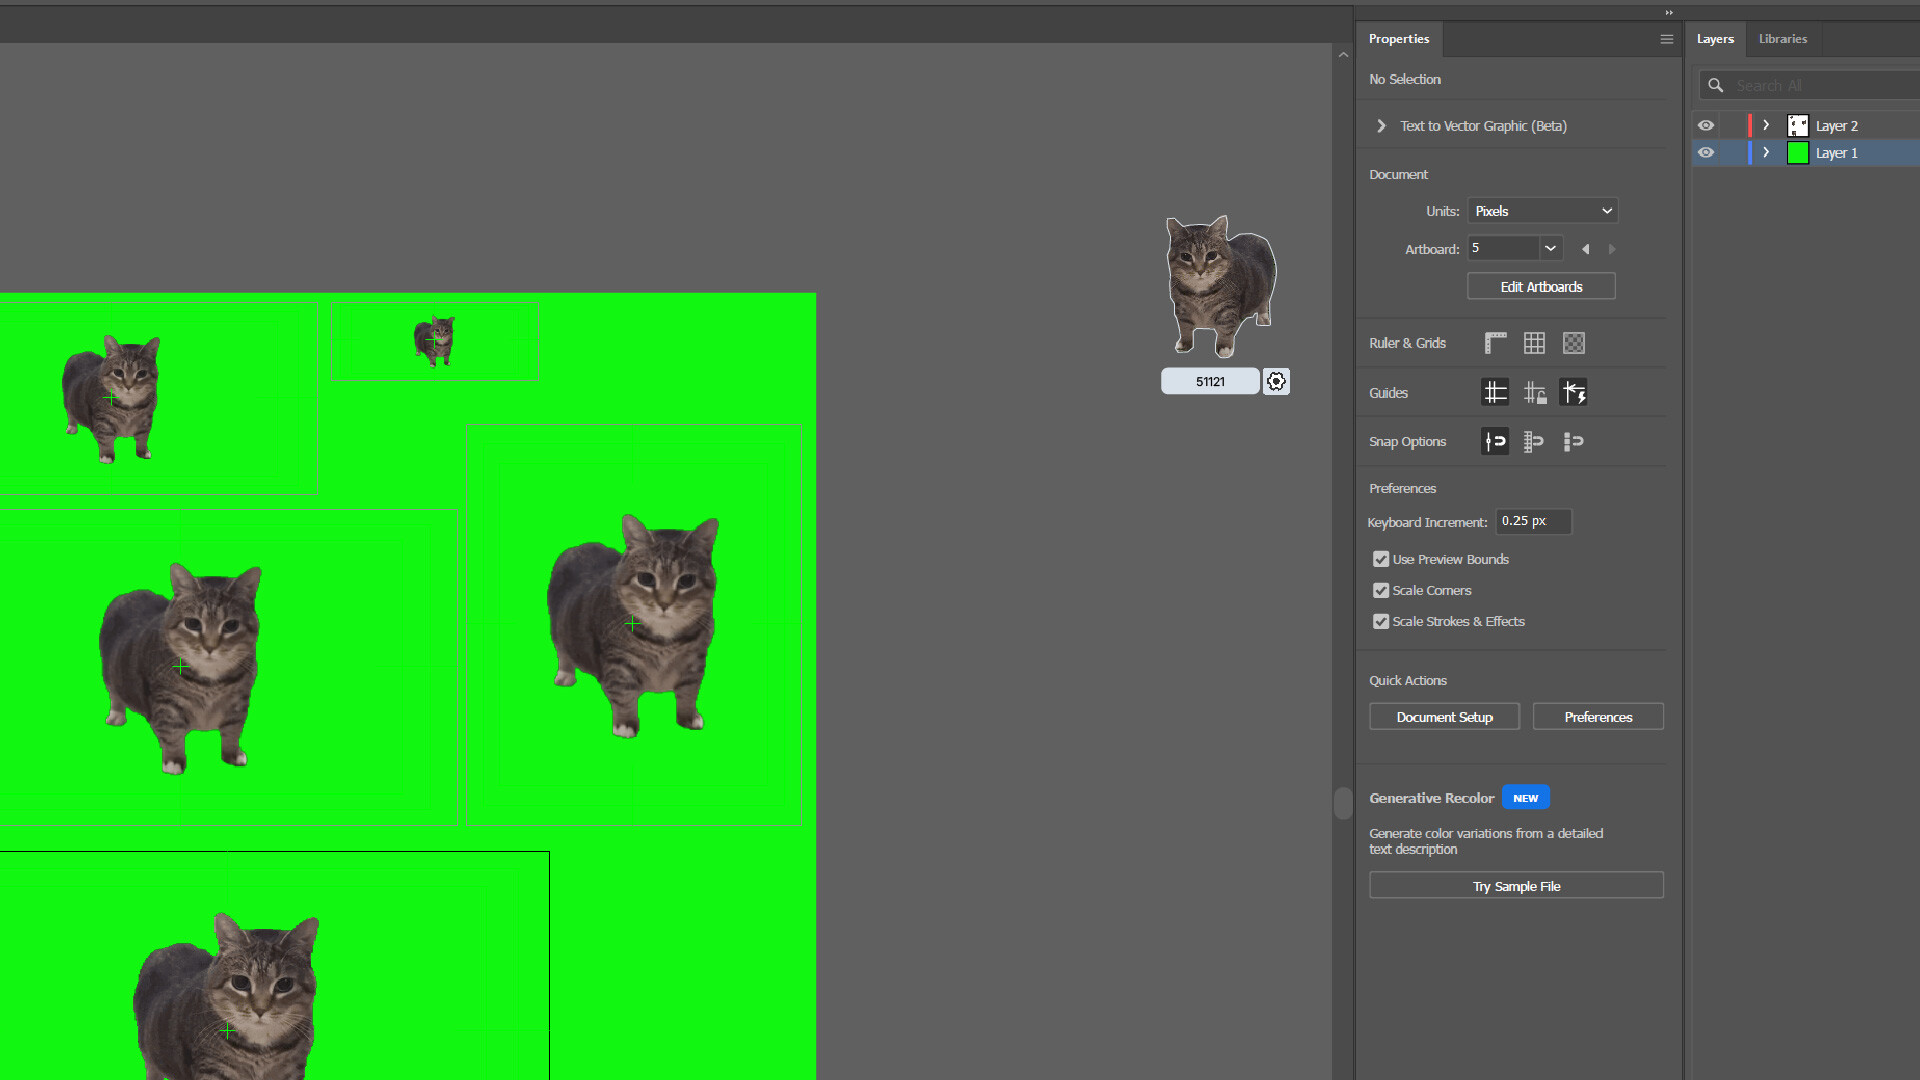
Task: Click the Edit Artboards button
Action: [1541, 286]
